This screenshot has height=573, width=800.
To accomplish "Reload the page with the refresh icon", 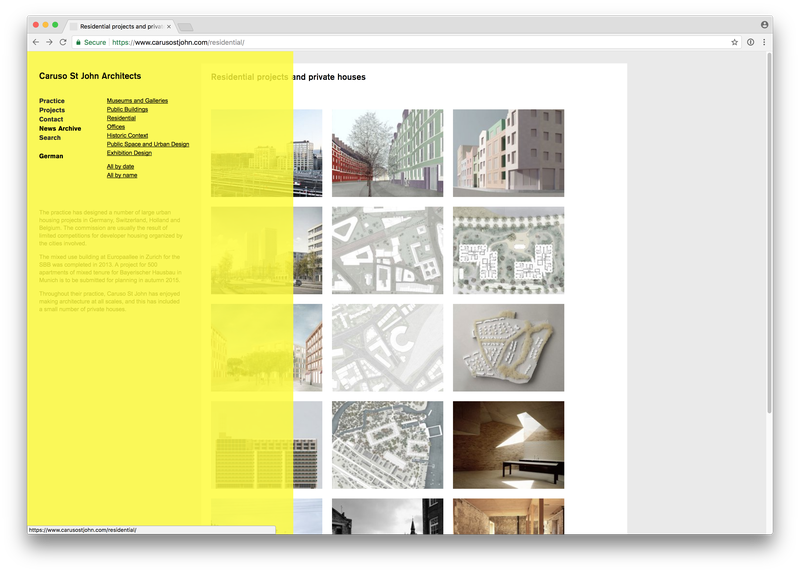I will (x=63, y=42).
